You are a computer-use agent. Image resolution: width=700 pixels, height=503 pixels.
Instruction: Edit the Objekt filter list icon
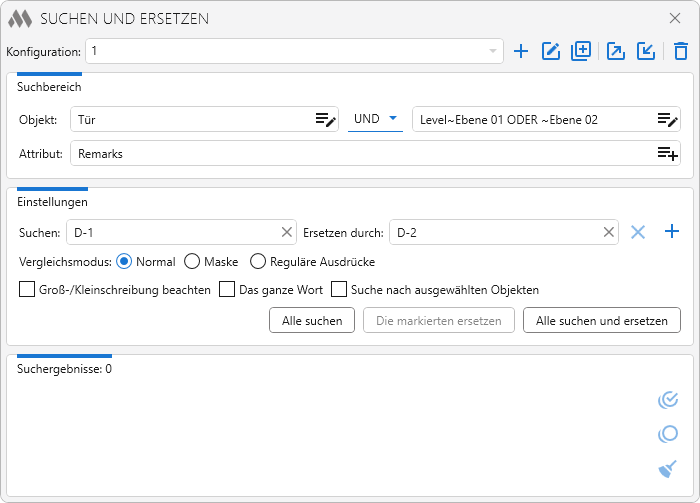coord(325,119)
